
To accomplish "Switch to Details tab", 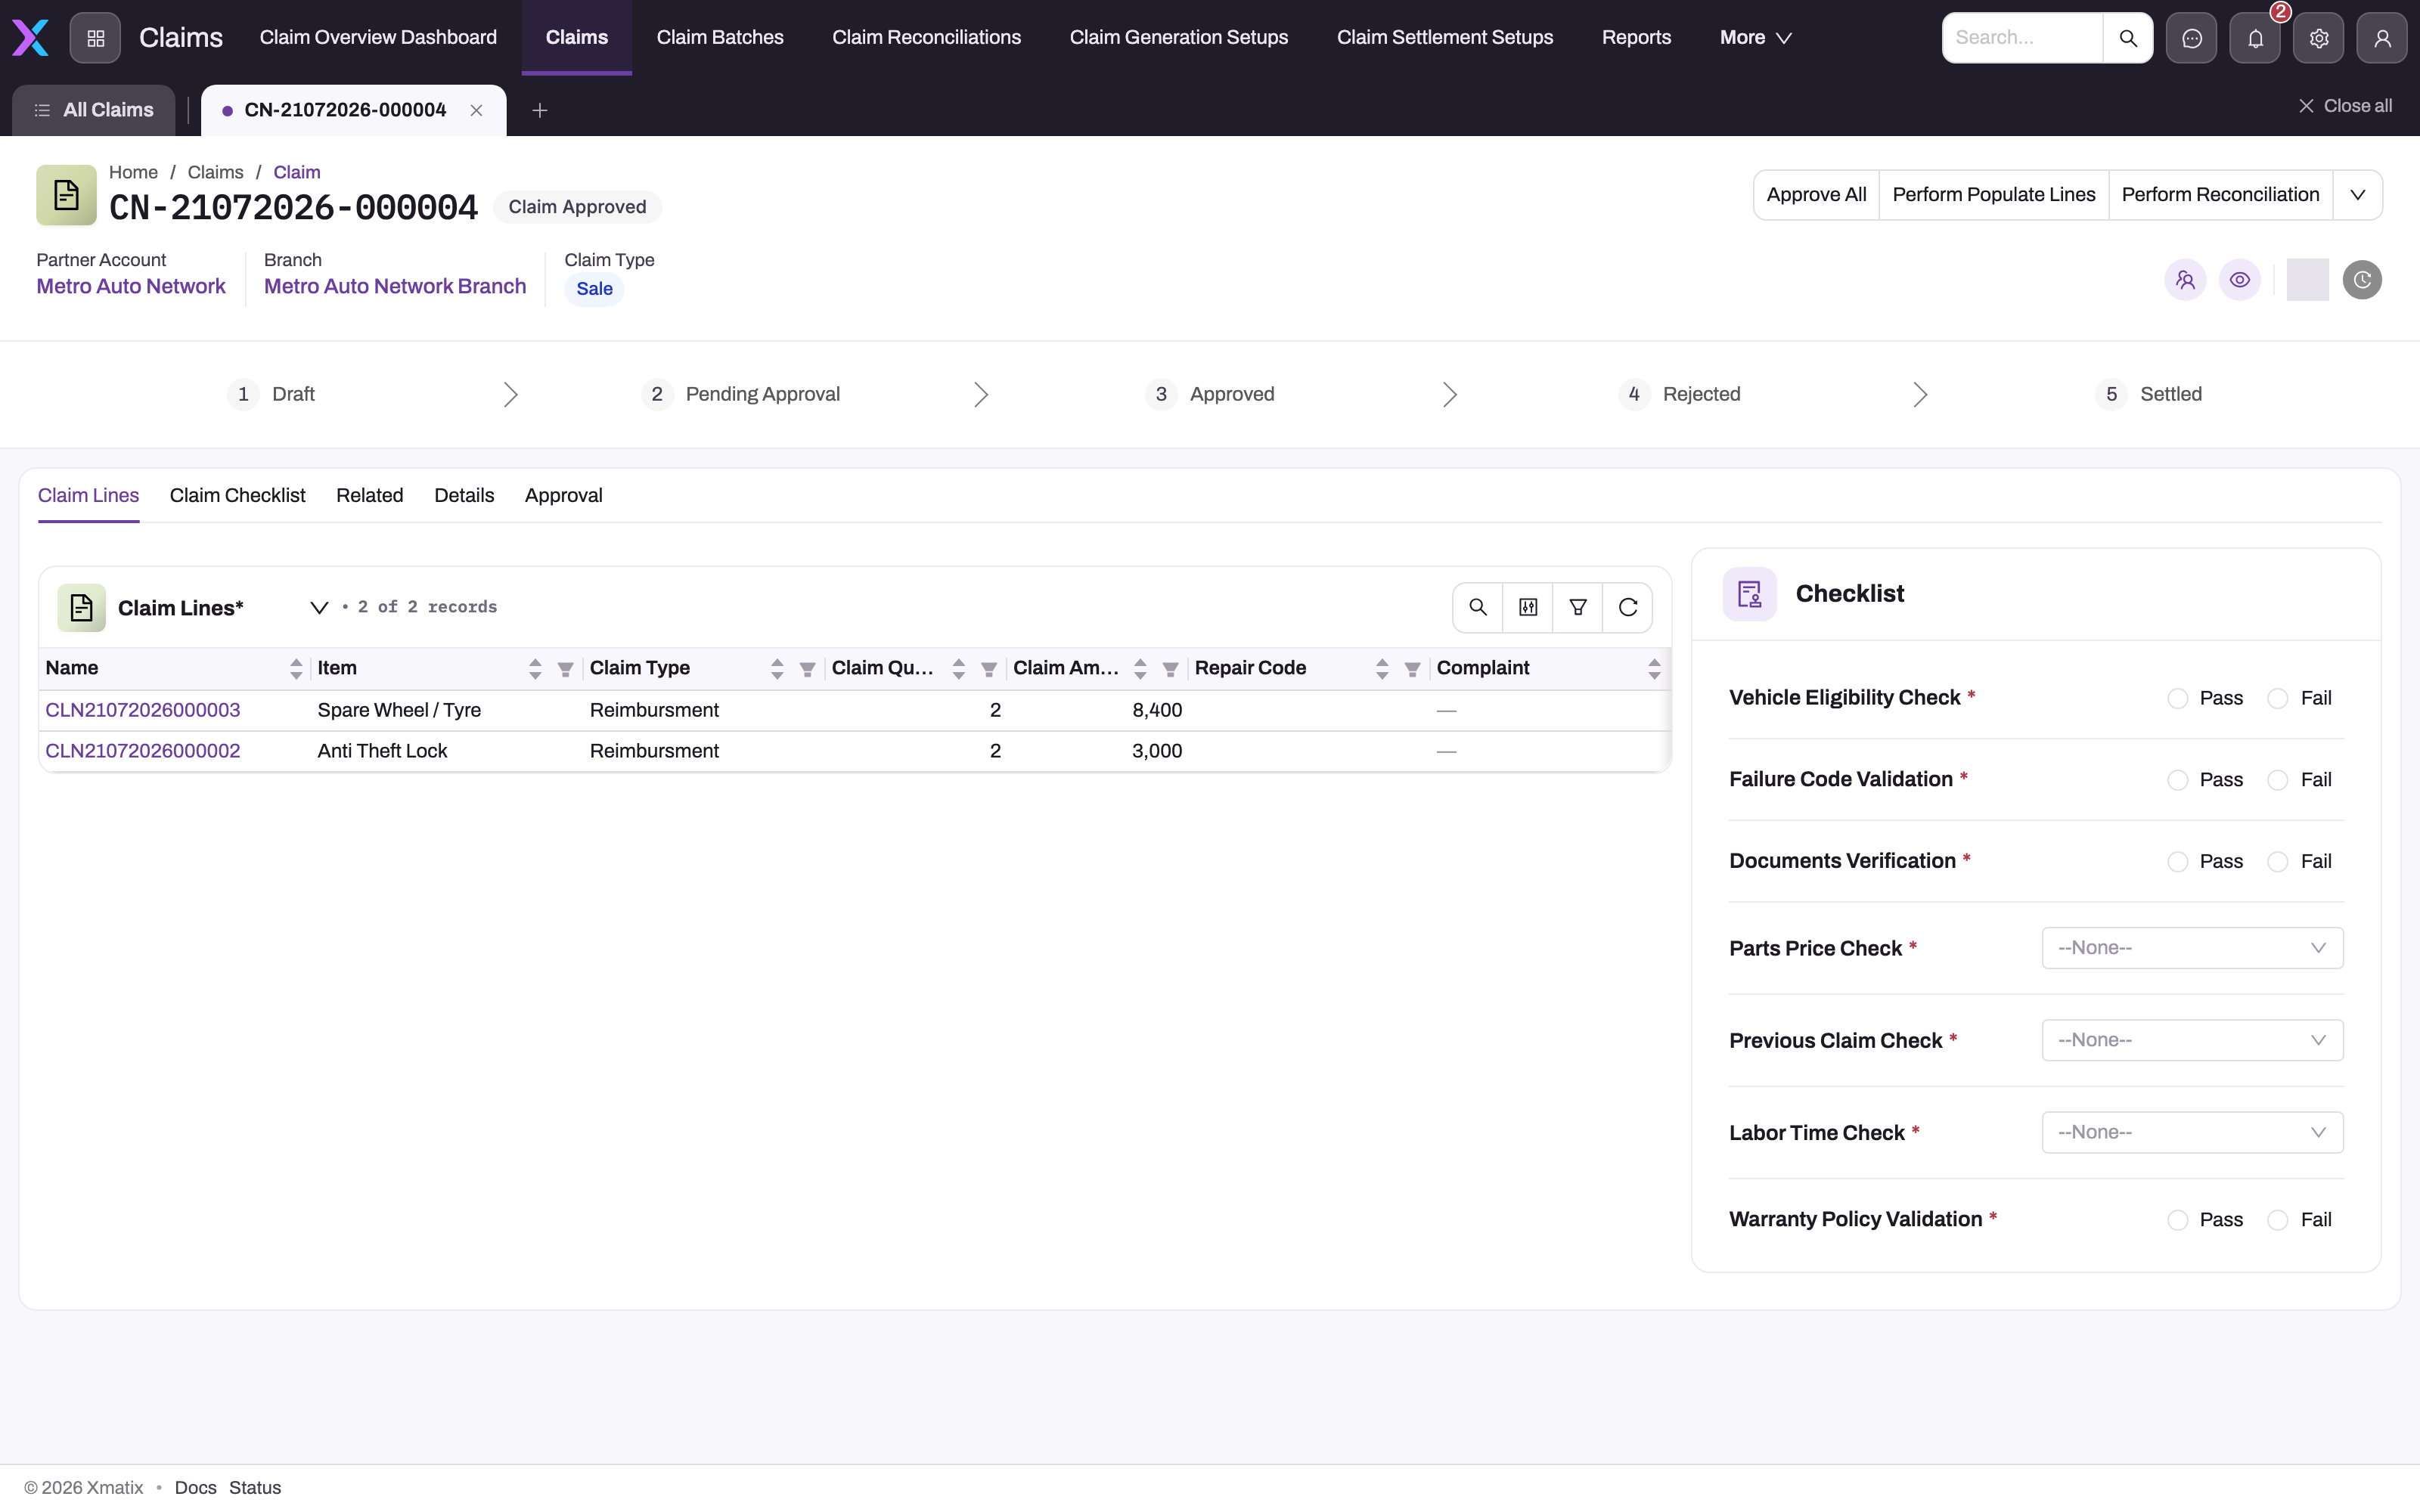I will point(464,496).
